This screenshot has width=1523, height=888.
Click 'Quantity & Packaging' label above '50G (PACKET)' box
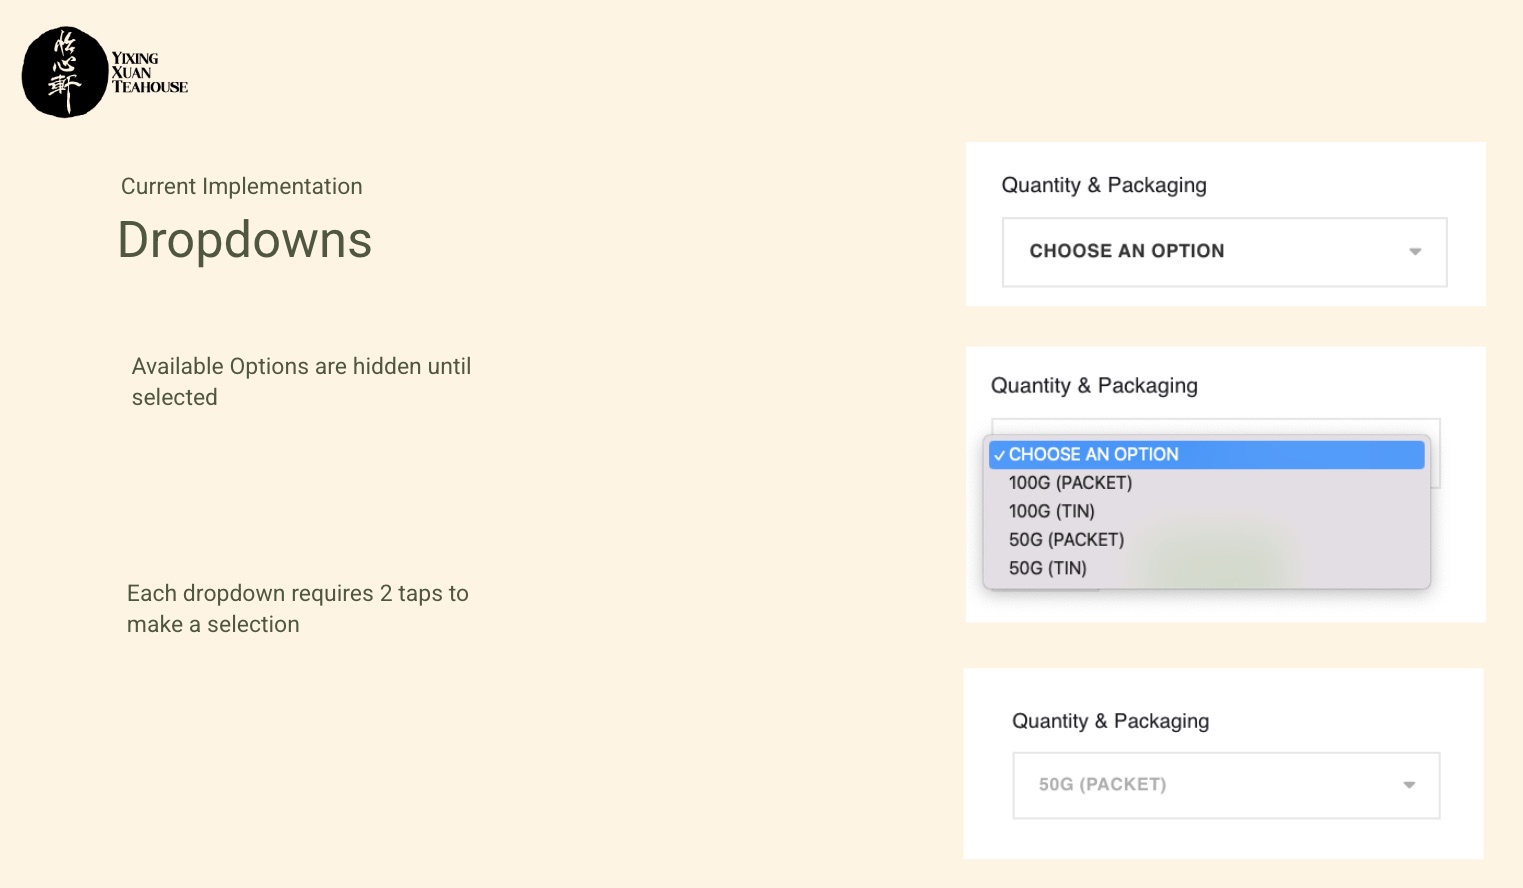pos(1111,721)
